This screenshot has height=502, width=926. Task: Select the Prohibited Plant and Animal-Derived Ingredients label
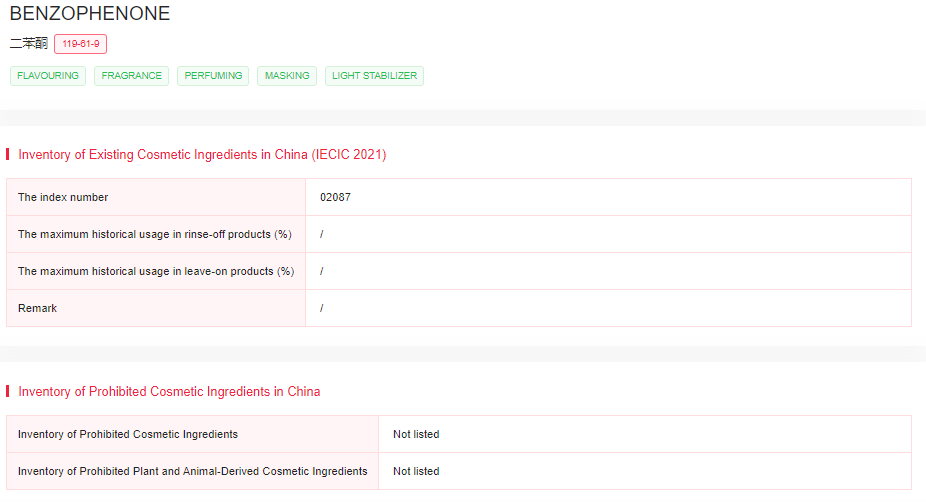(x=192, y=471)
